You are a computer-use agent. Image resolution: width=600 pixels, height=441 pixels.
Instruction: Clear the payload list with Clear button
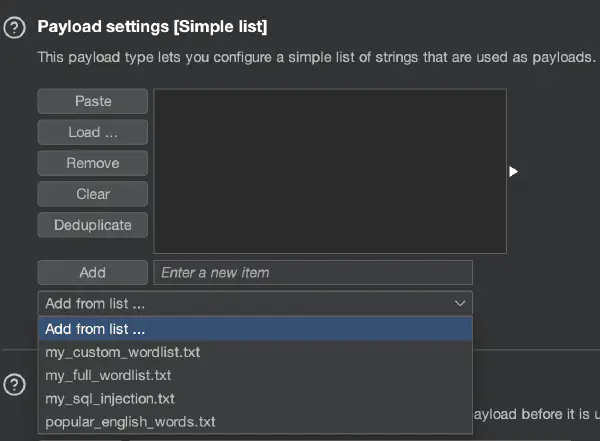point(93,194)
